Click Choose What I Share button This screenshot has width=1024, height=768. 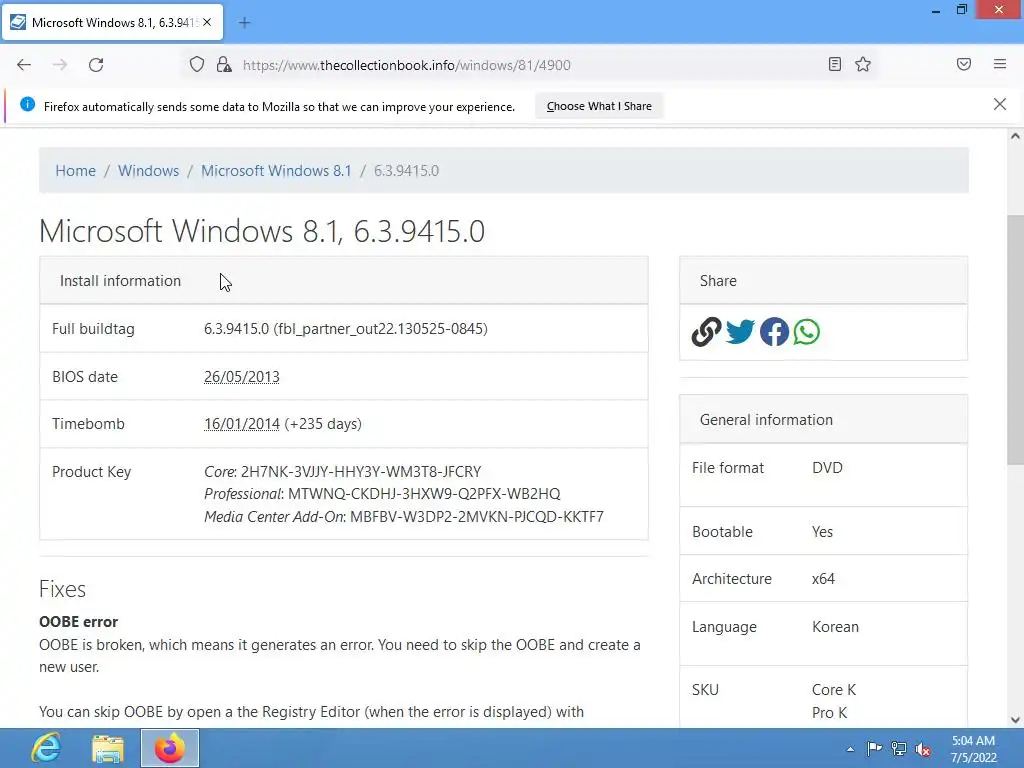point(599,106)
